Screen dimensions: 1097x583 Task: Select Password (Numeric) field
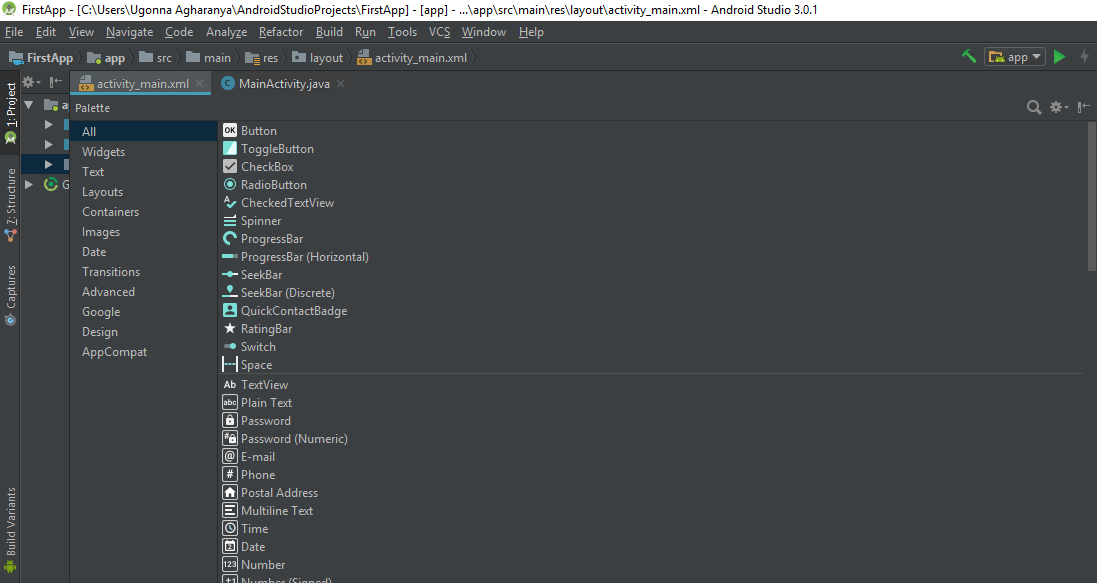coord(285,439)
